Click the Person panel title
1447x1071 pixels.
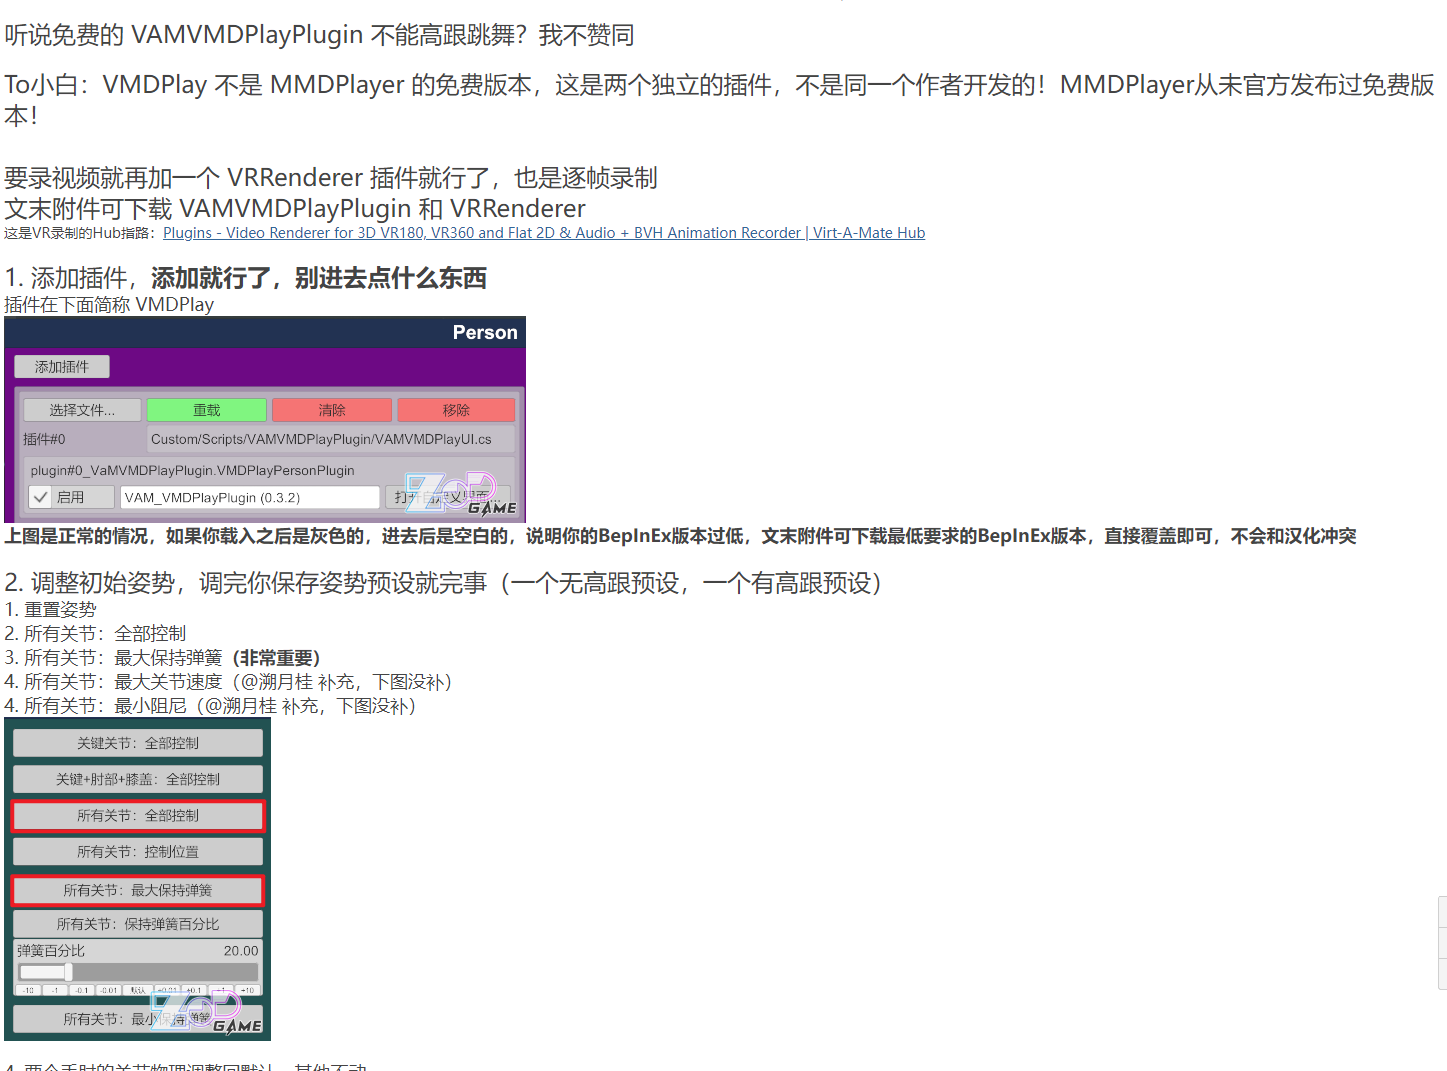point(485,333)
